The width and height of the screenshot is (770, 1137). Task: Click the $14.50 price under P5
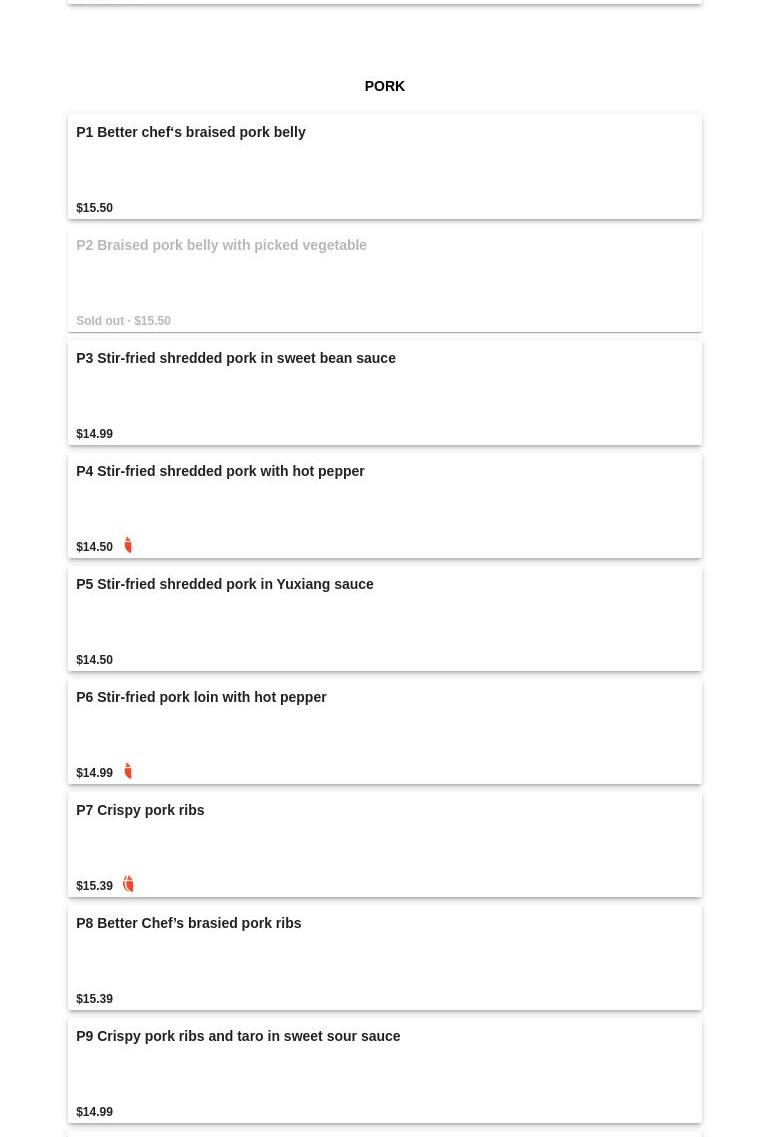tap(94, 660)
